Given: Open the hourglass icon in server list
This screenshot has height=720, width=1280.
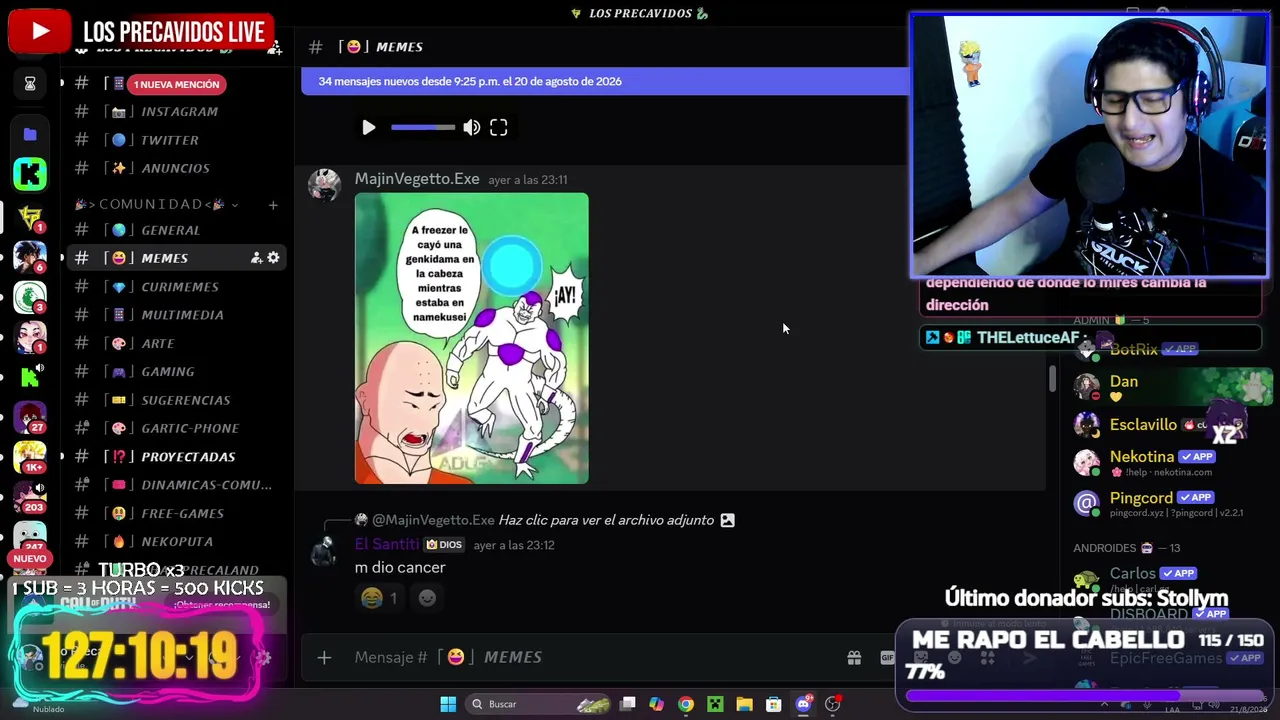Looking at the screenshot, I should click(30, 85).
